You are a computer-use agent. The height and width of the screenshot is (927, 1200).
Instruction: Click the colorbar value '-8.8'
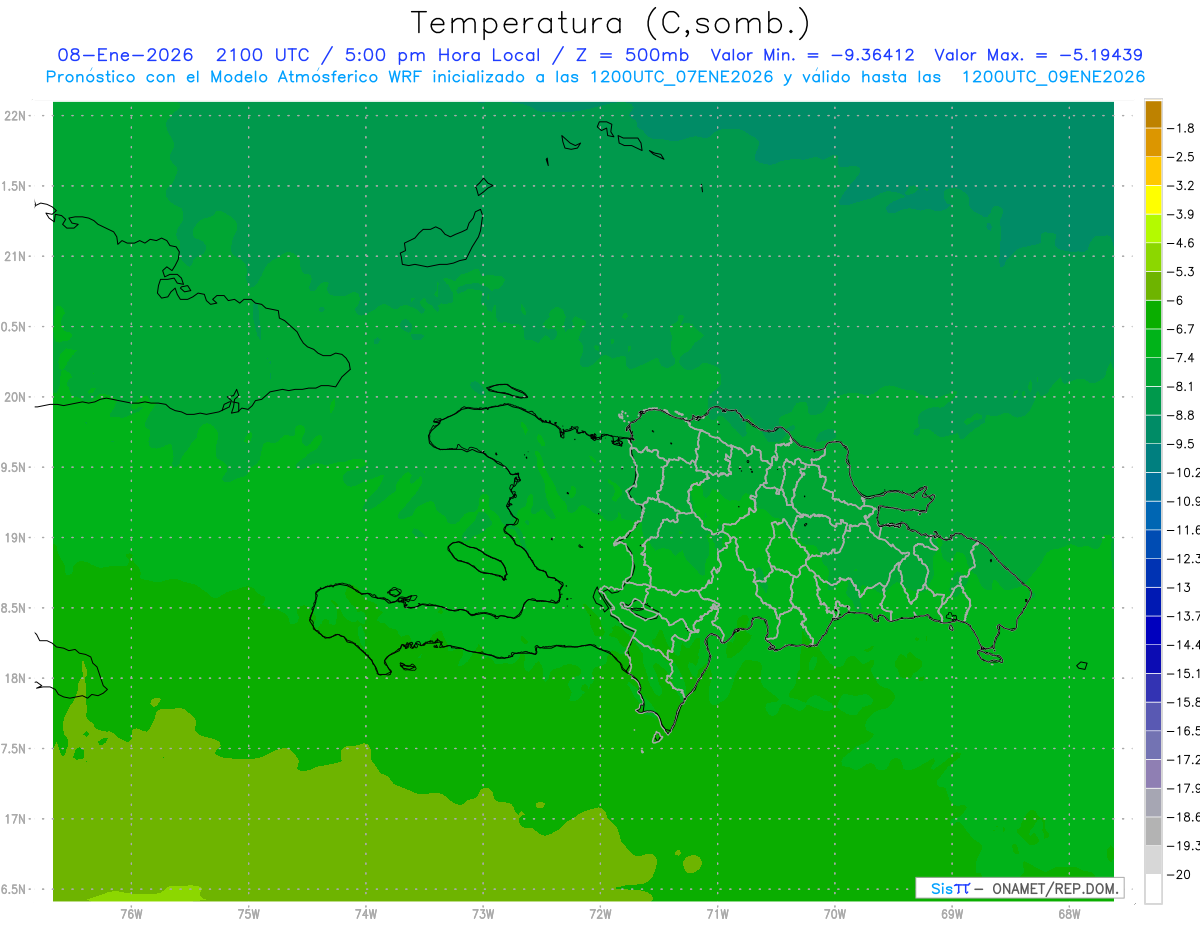coord(1182,415)
